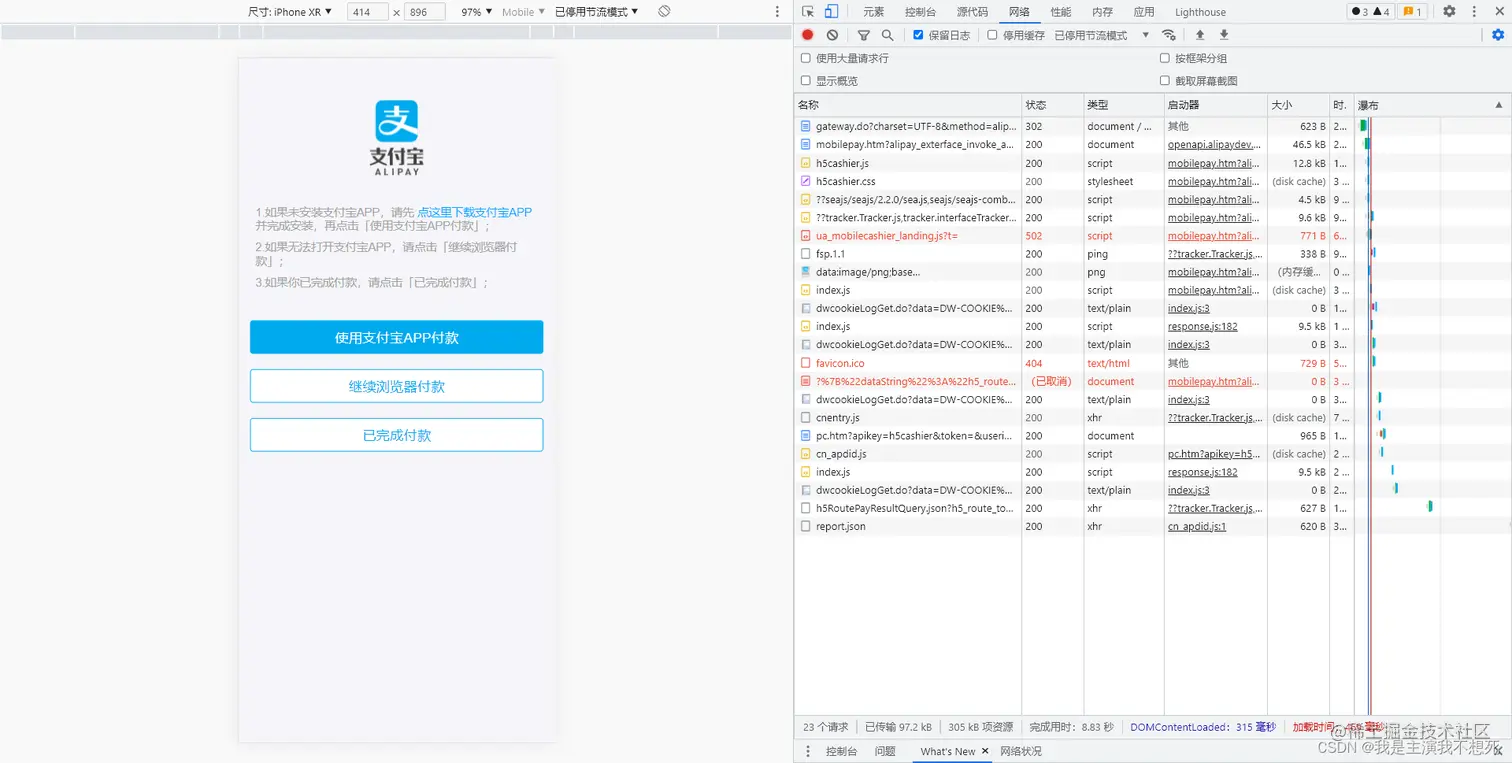Open network search magnifier icon
The width and height of the screenshot is (1512, 763).
click(887, 35)
